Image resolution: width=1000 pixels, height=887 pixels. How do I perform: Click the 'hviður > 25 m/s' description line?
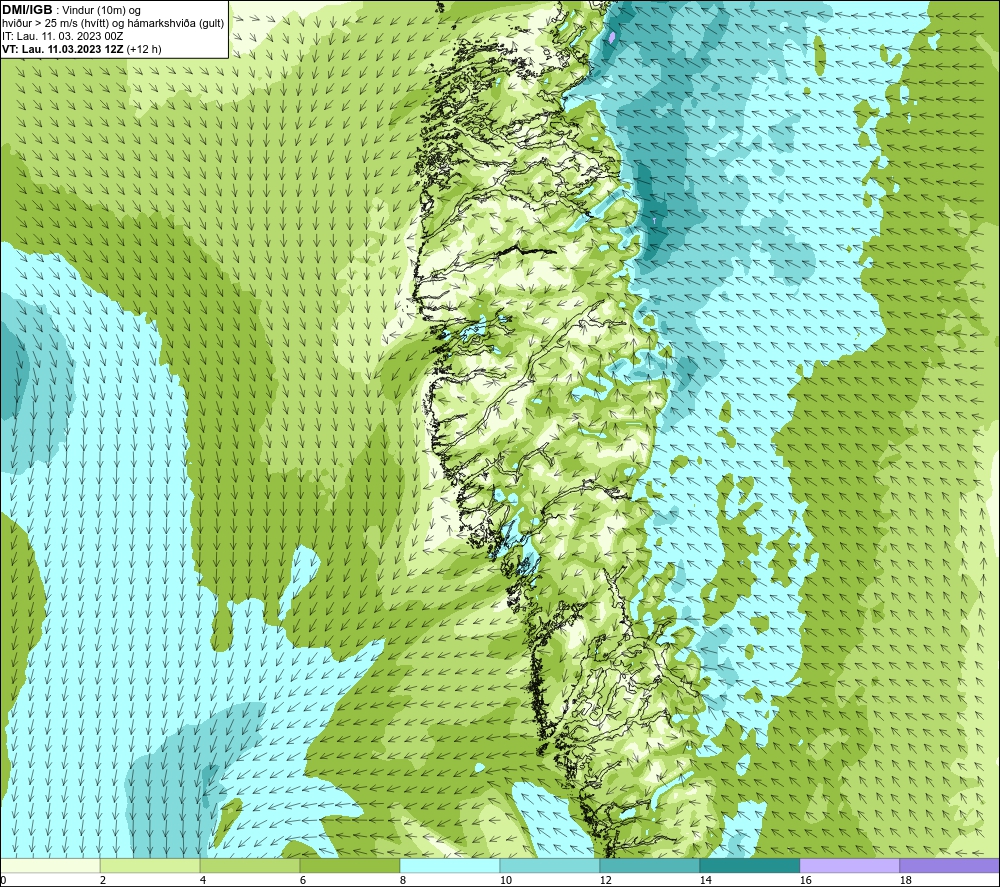[113, 24]
